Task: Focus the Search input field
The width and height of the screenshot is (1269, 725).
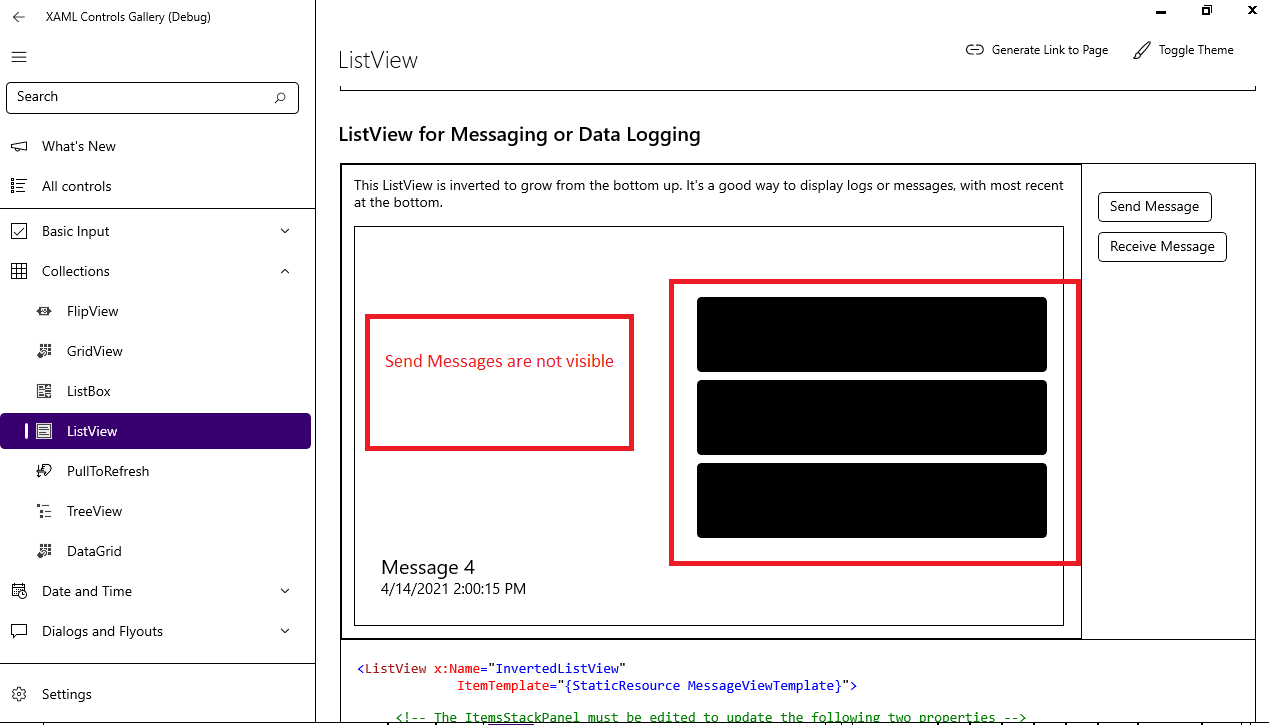Action: click(152, 97)
